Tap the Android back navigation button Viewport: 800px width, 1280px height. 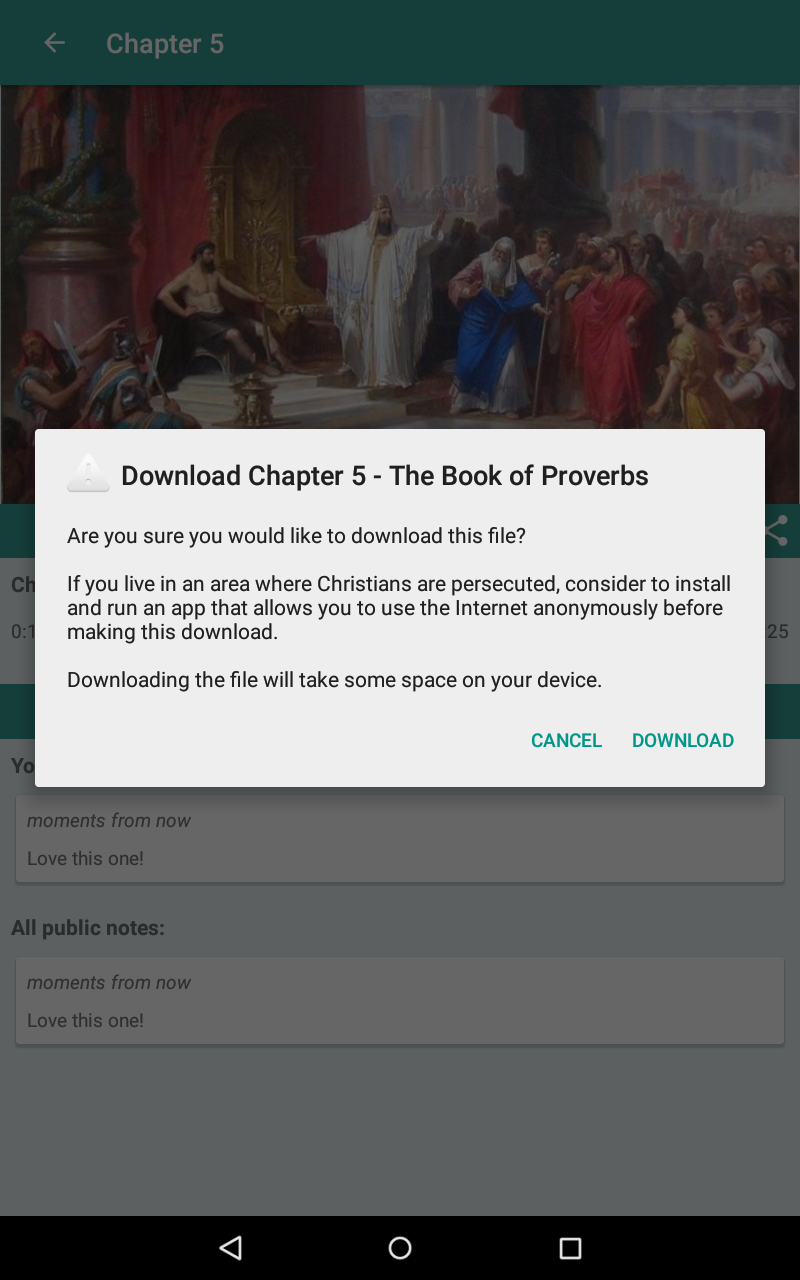coord(231,1247)
